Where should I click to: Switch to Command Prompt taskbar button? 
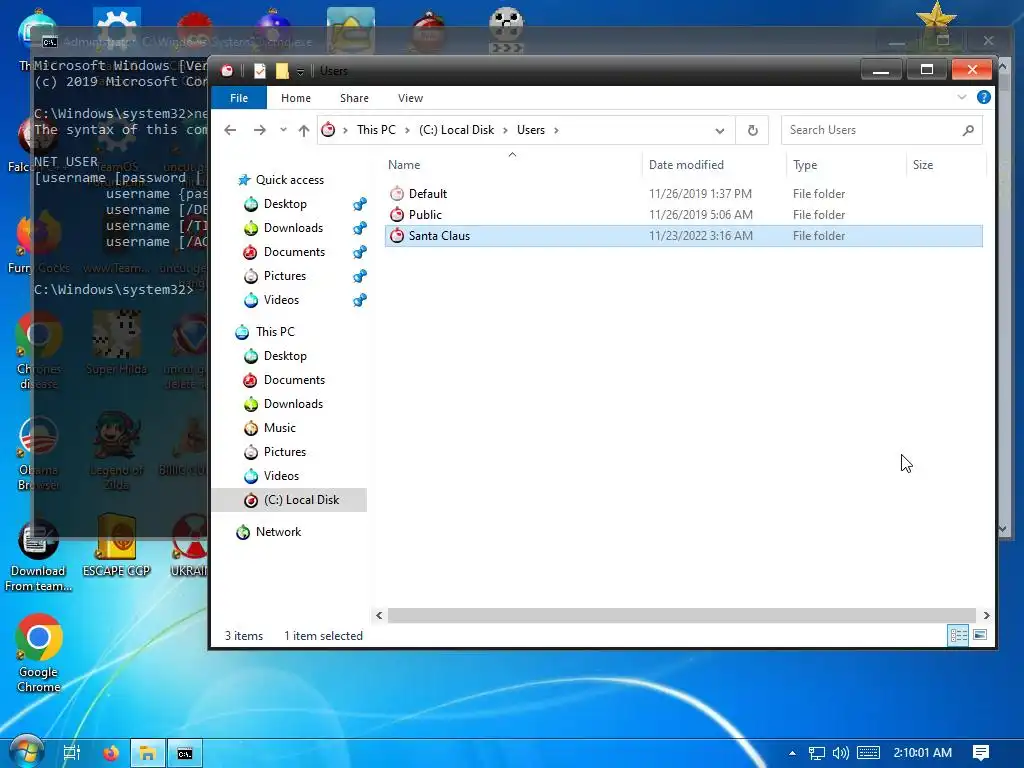tap(185, 753)
